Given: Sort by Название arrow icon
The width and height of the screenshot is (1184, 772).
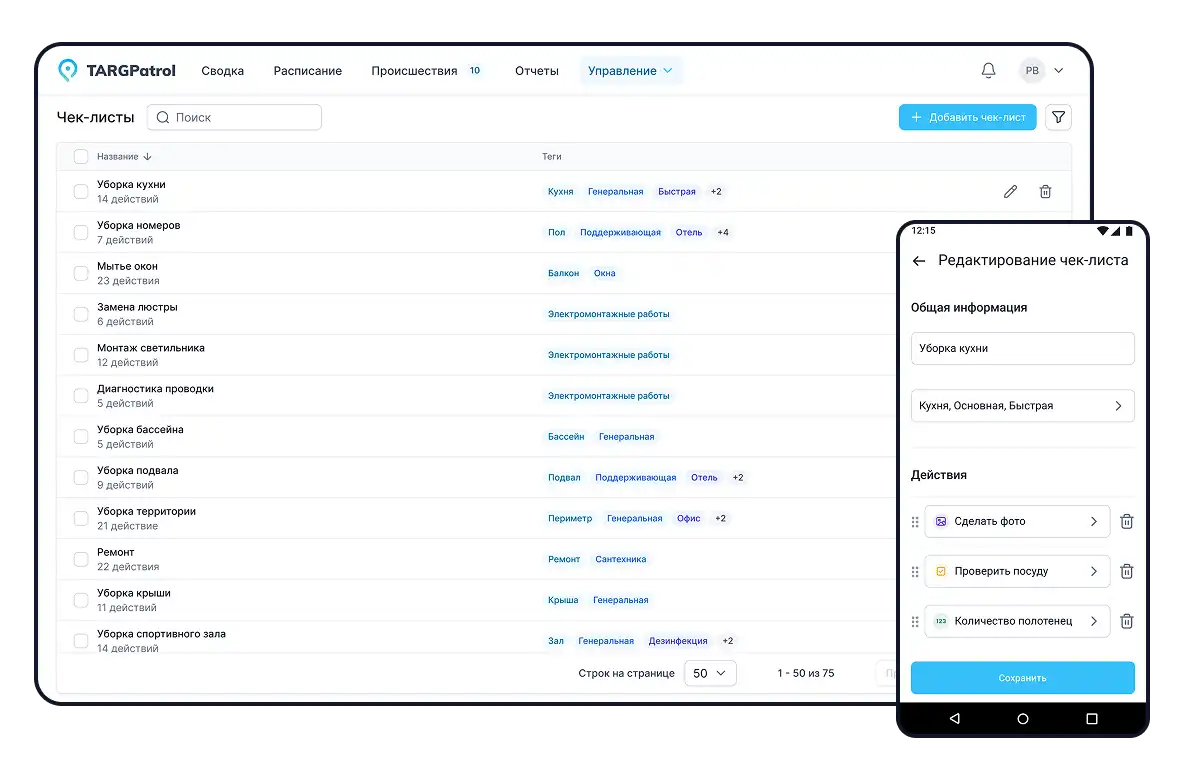Looking at the screenshot, I should 147,156.
